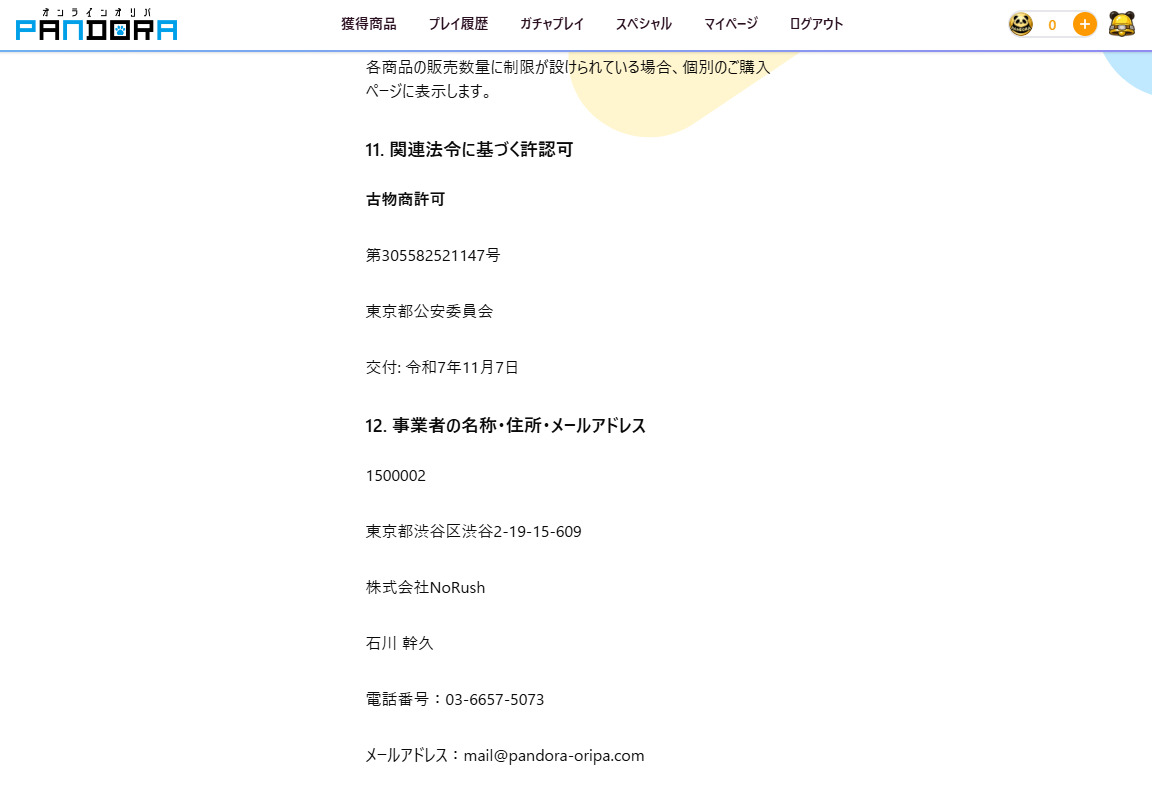Click the gold panda coin icon

pyautogui.click(x=1020, y=24)
